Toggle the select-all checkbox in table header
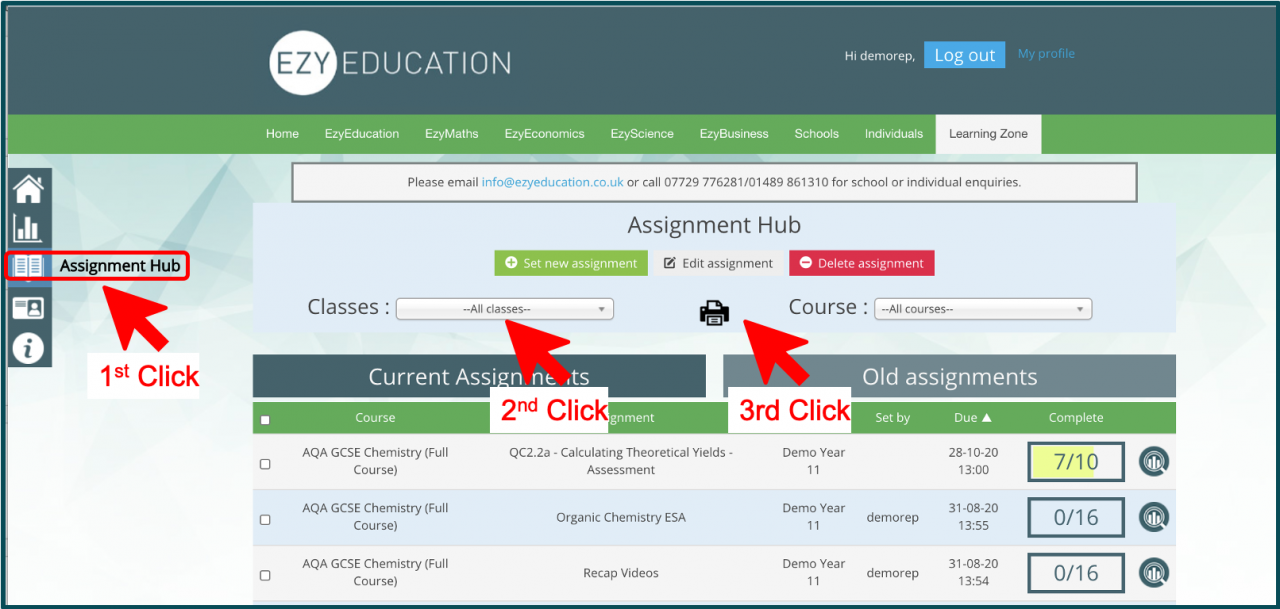 click(265, 420)
